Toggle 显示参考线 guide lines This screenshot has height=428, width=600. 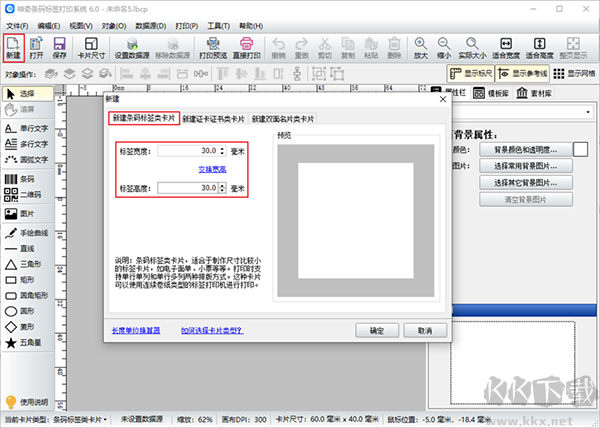(522, 73)
